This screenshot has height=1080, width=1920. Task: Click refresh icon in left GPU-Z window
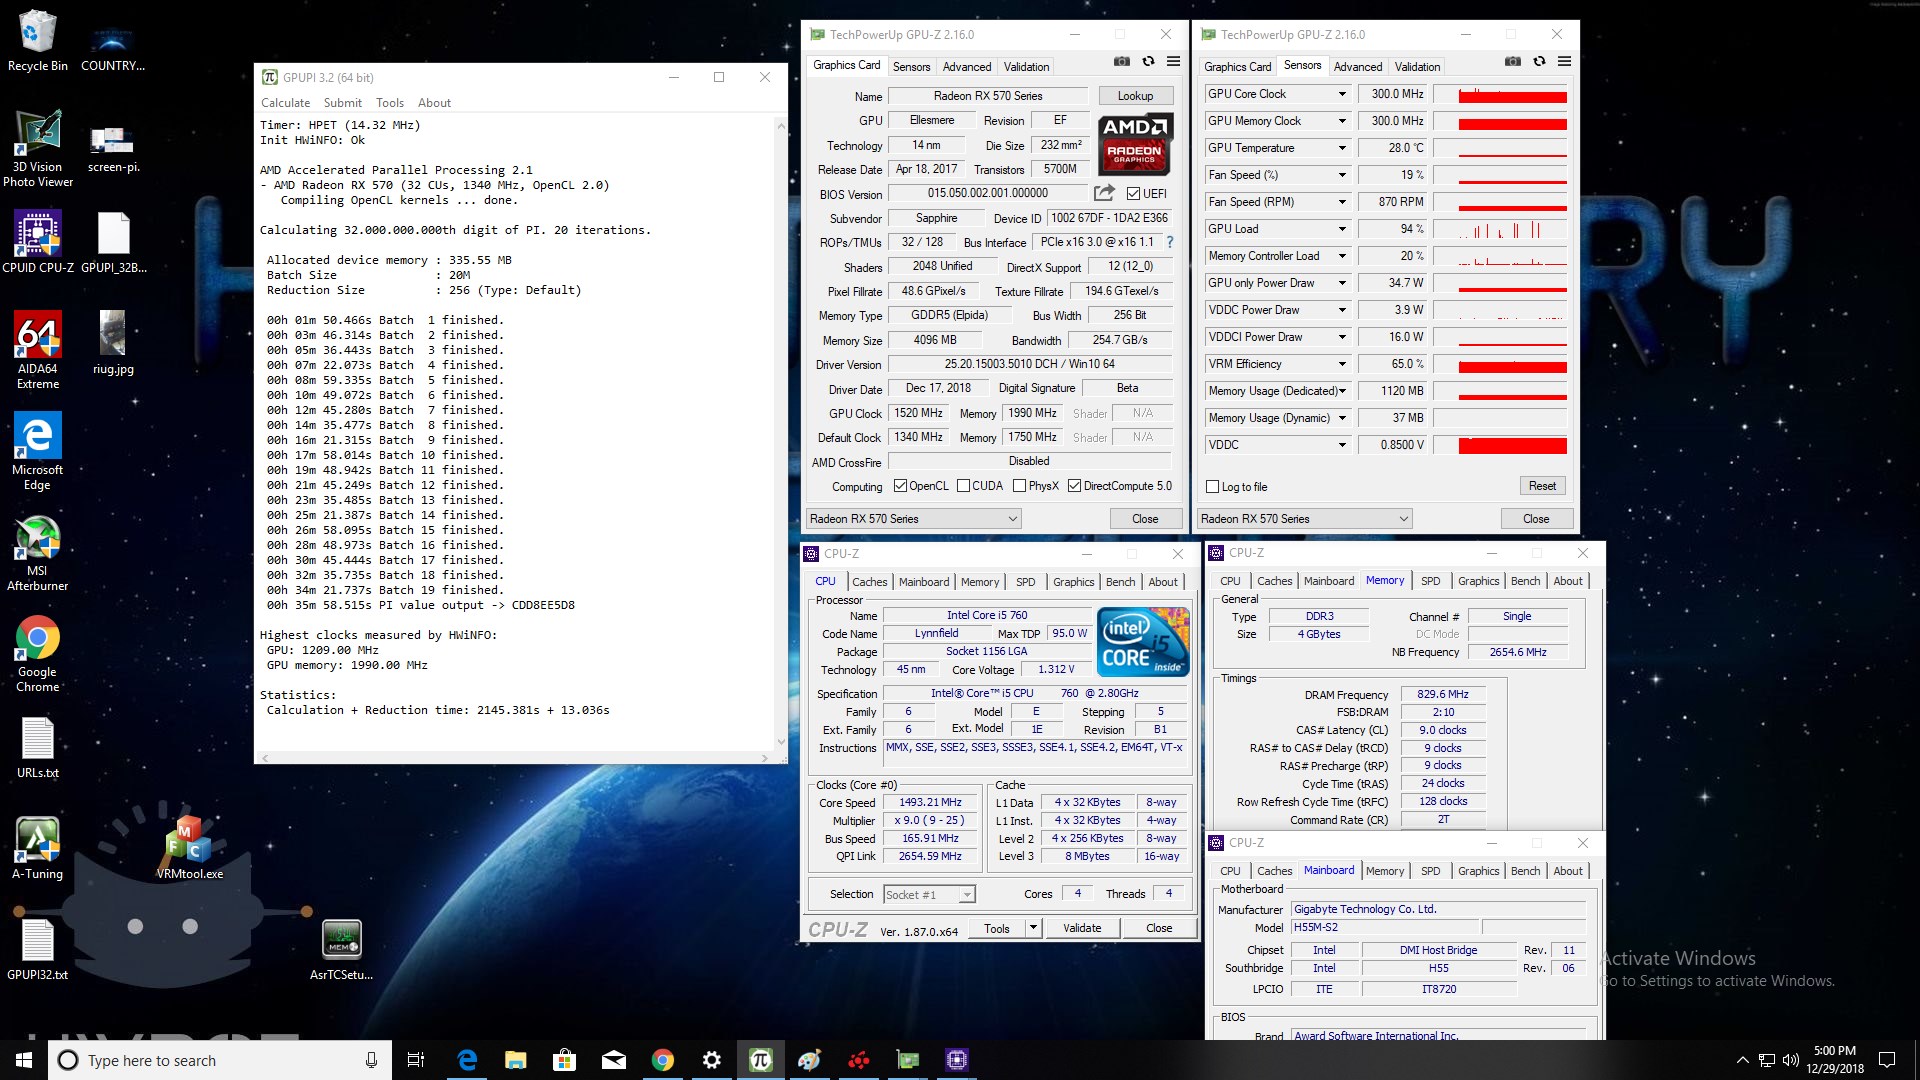[1148, 62]
